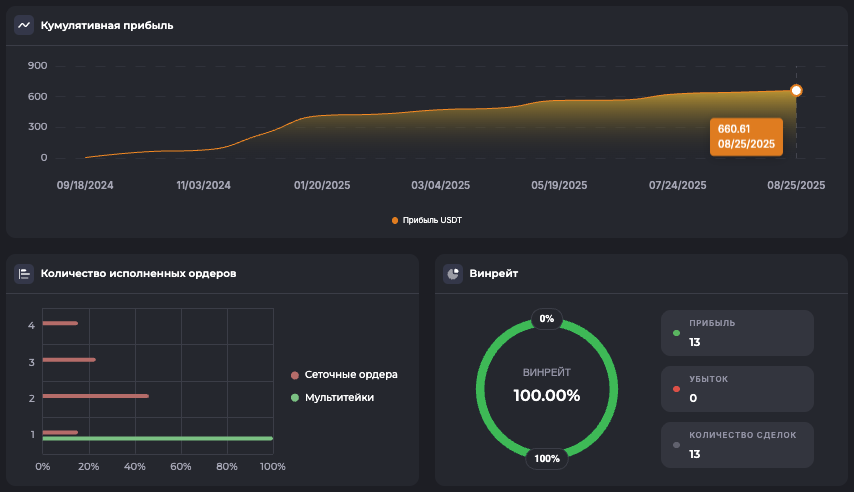Image resolution: width=854 pixels, height=492 pixels.
Task: Click the grey dot in КОЛИЧЕСТВО СДЕЛОК card
Action: pos(677,444)
